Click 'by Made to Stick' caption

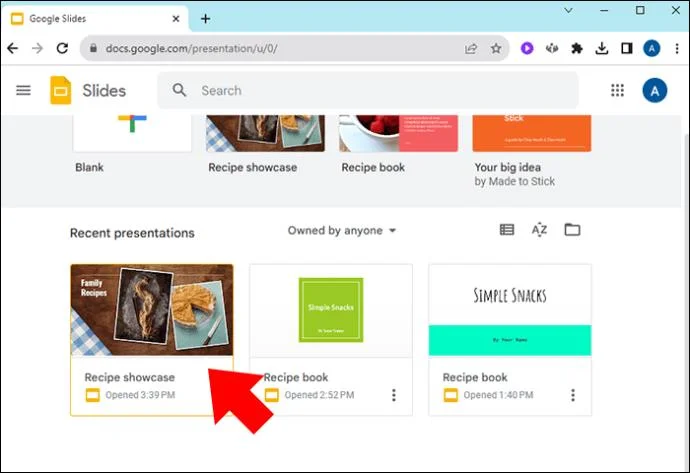[x=514, y=182]
